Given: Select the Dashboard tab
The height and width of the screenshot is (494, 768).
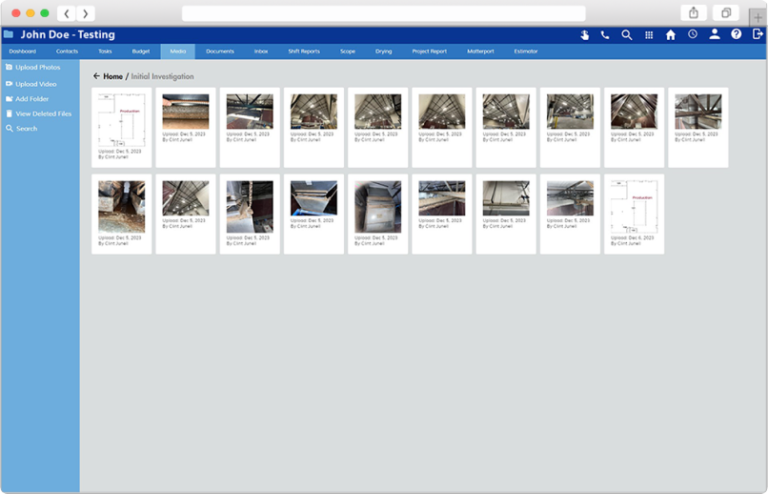Looking at the screenshot, I should point(23,51).
